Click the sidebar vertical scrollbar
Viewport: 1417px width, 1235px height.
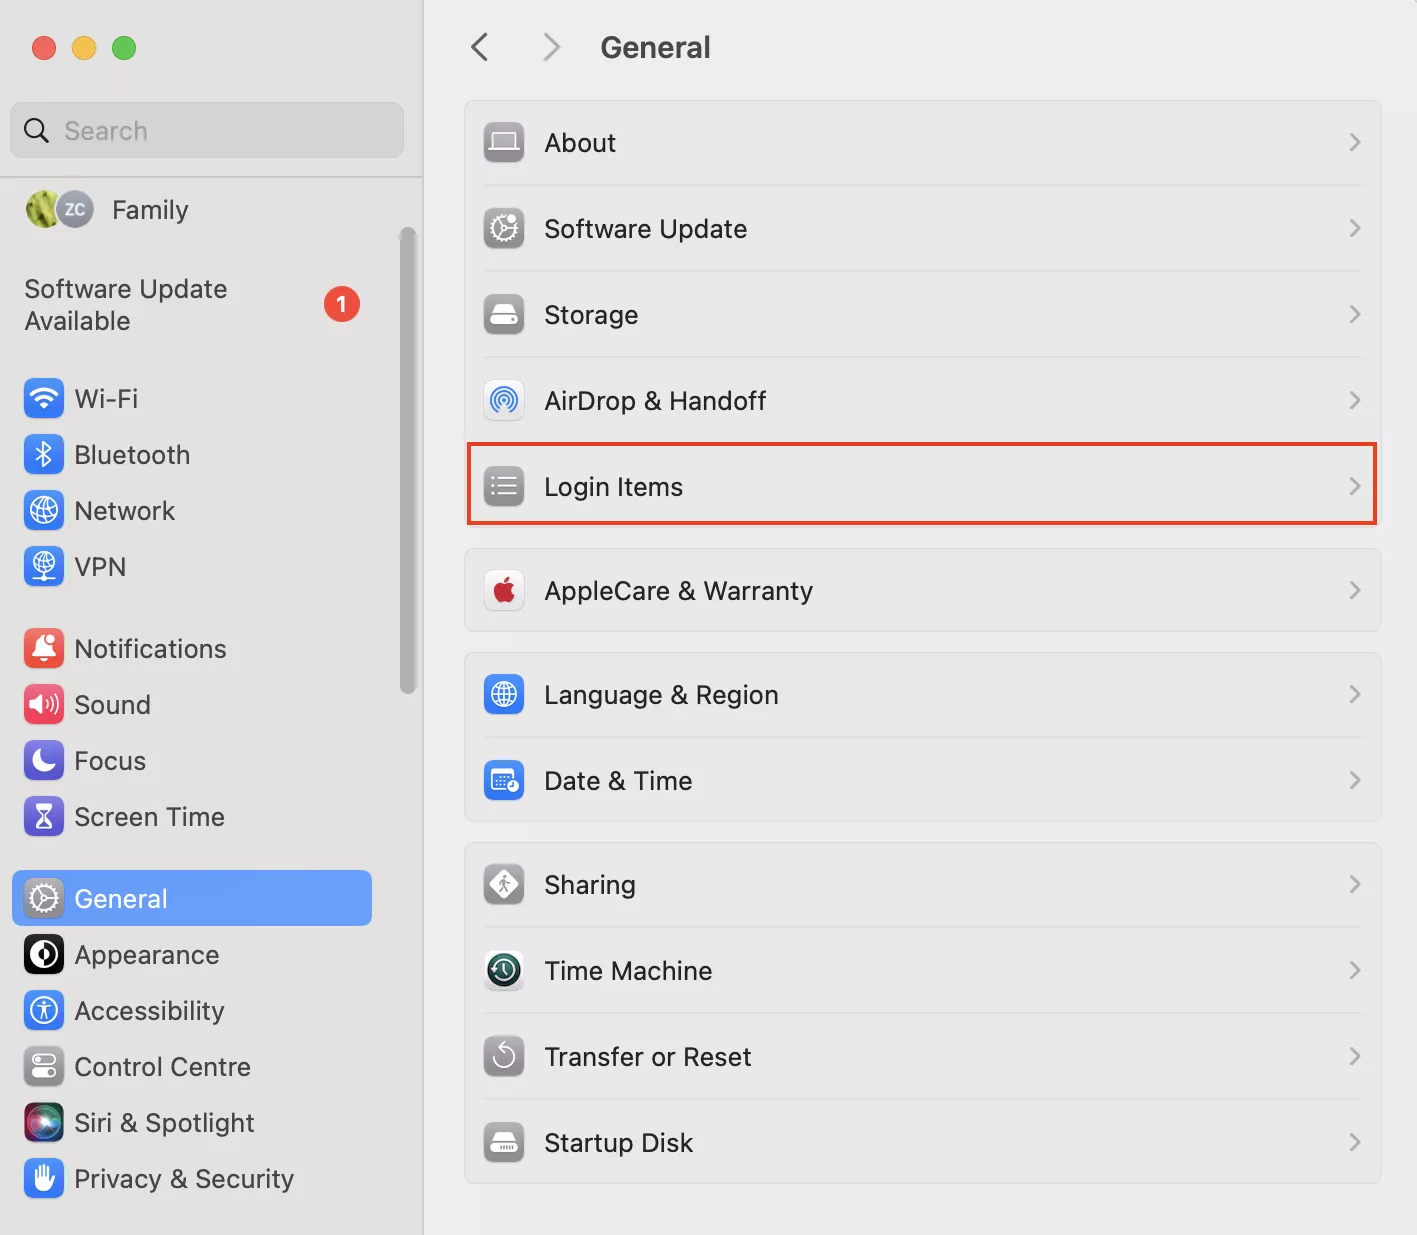pyautogui.click(x=407, y=460)
